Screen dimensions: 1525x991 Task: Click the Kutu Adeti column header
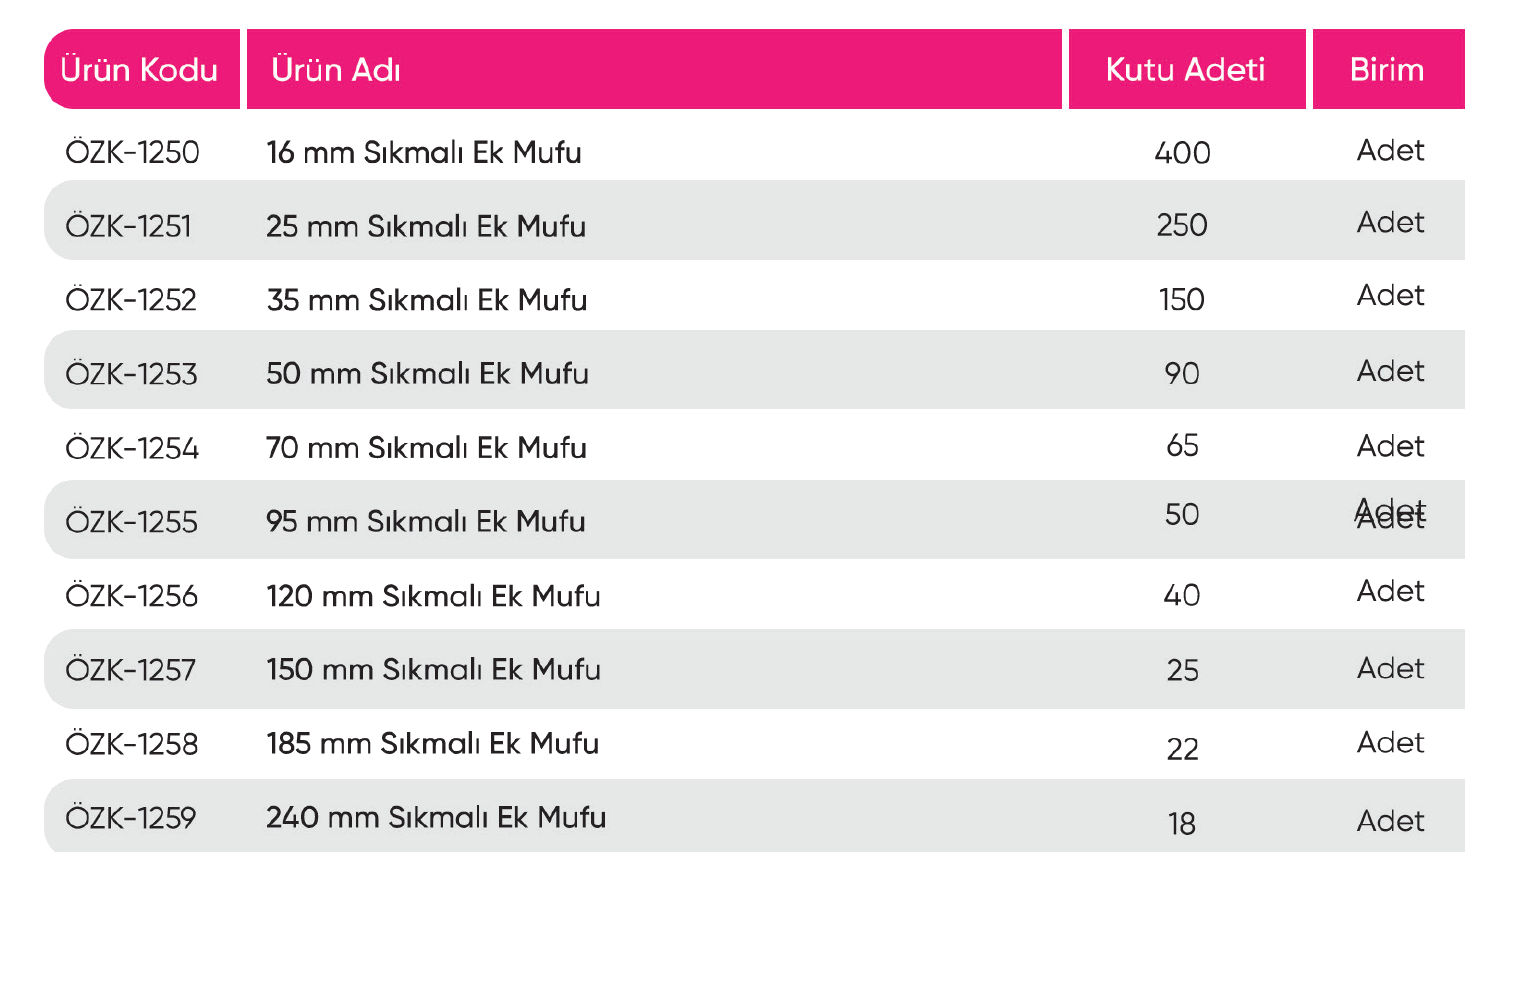[1185, 70]
